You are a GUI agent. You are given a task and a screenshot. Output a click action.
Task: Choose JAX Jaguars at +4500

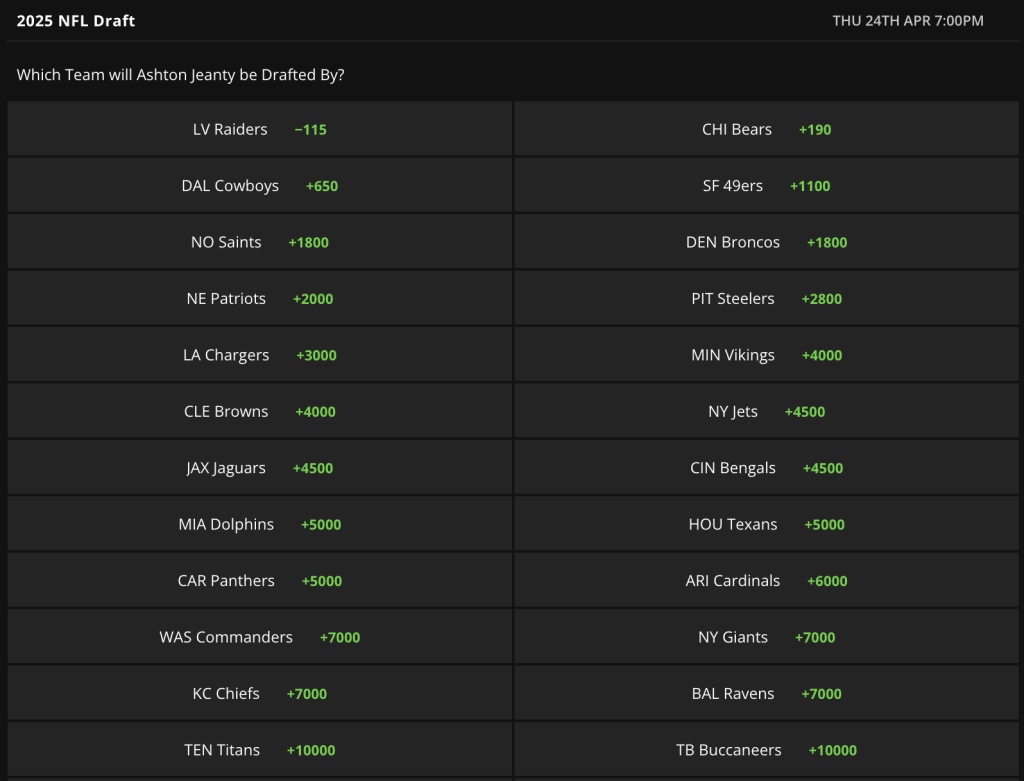pyautogui.click(x=258, y=467)
